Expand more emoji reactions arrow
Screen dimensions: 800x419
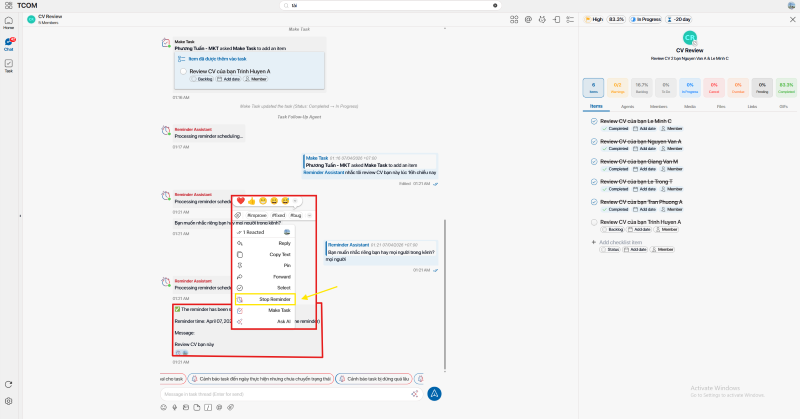[x=295, y=201]
